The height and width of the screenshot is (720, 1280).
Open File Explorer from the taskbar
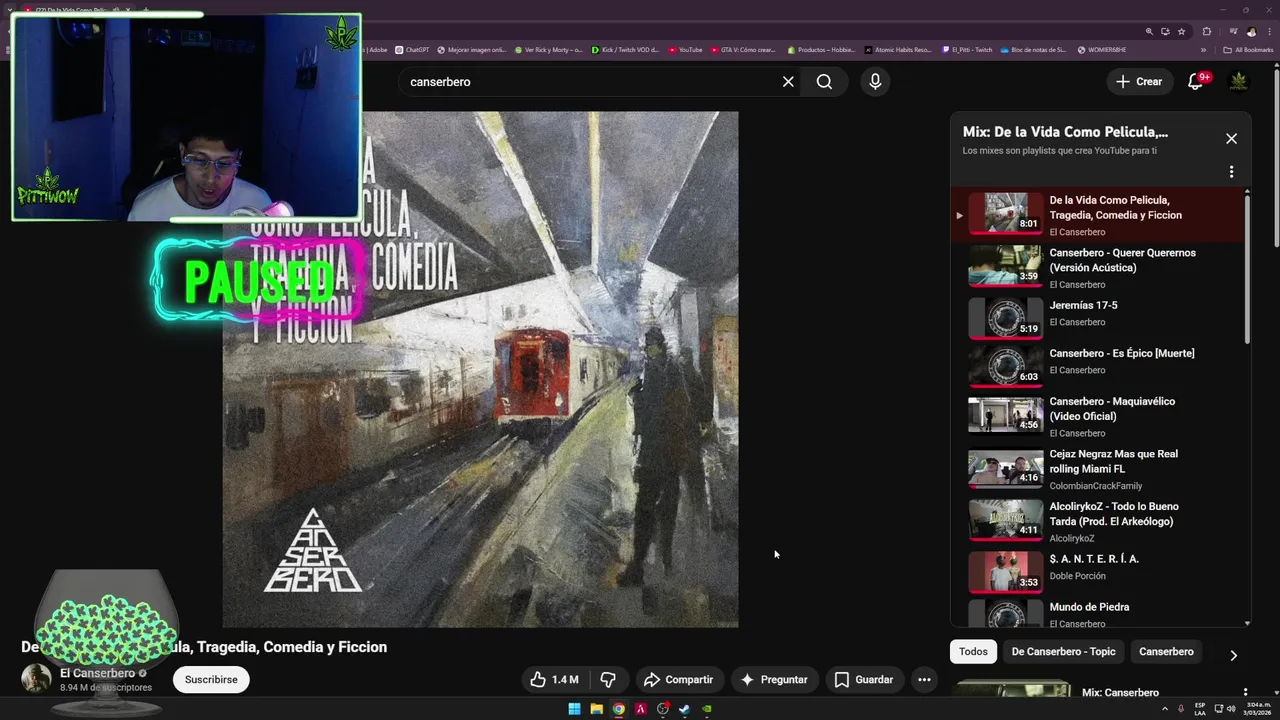(x=596, y=709)
